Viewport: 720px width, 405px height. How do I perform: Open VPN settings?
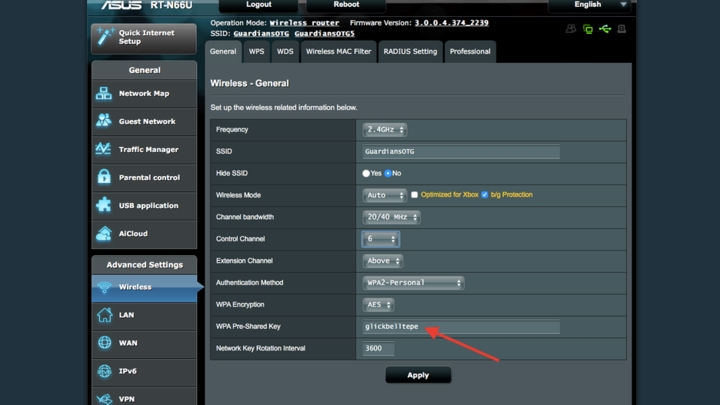point(144,398)
